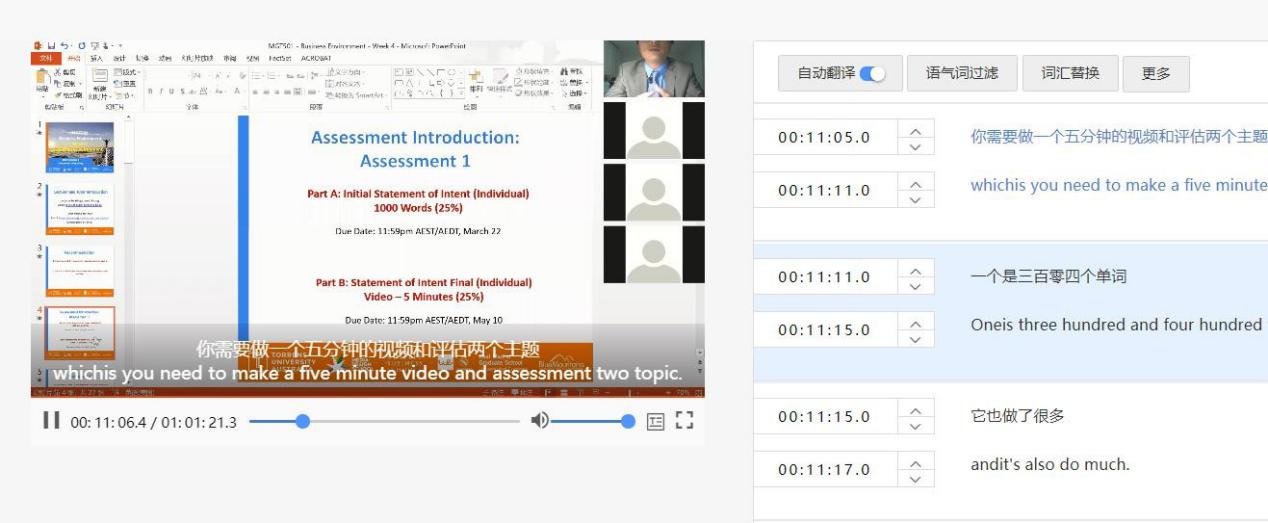Select subtitle text 你需要做一个五分钟的视频和评估两个主题
Image resolution: width=1268 pixels, height=523 pixels.
click(x=1119, y=136)
